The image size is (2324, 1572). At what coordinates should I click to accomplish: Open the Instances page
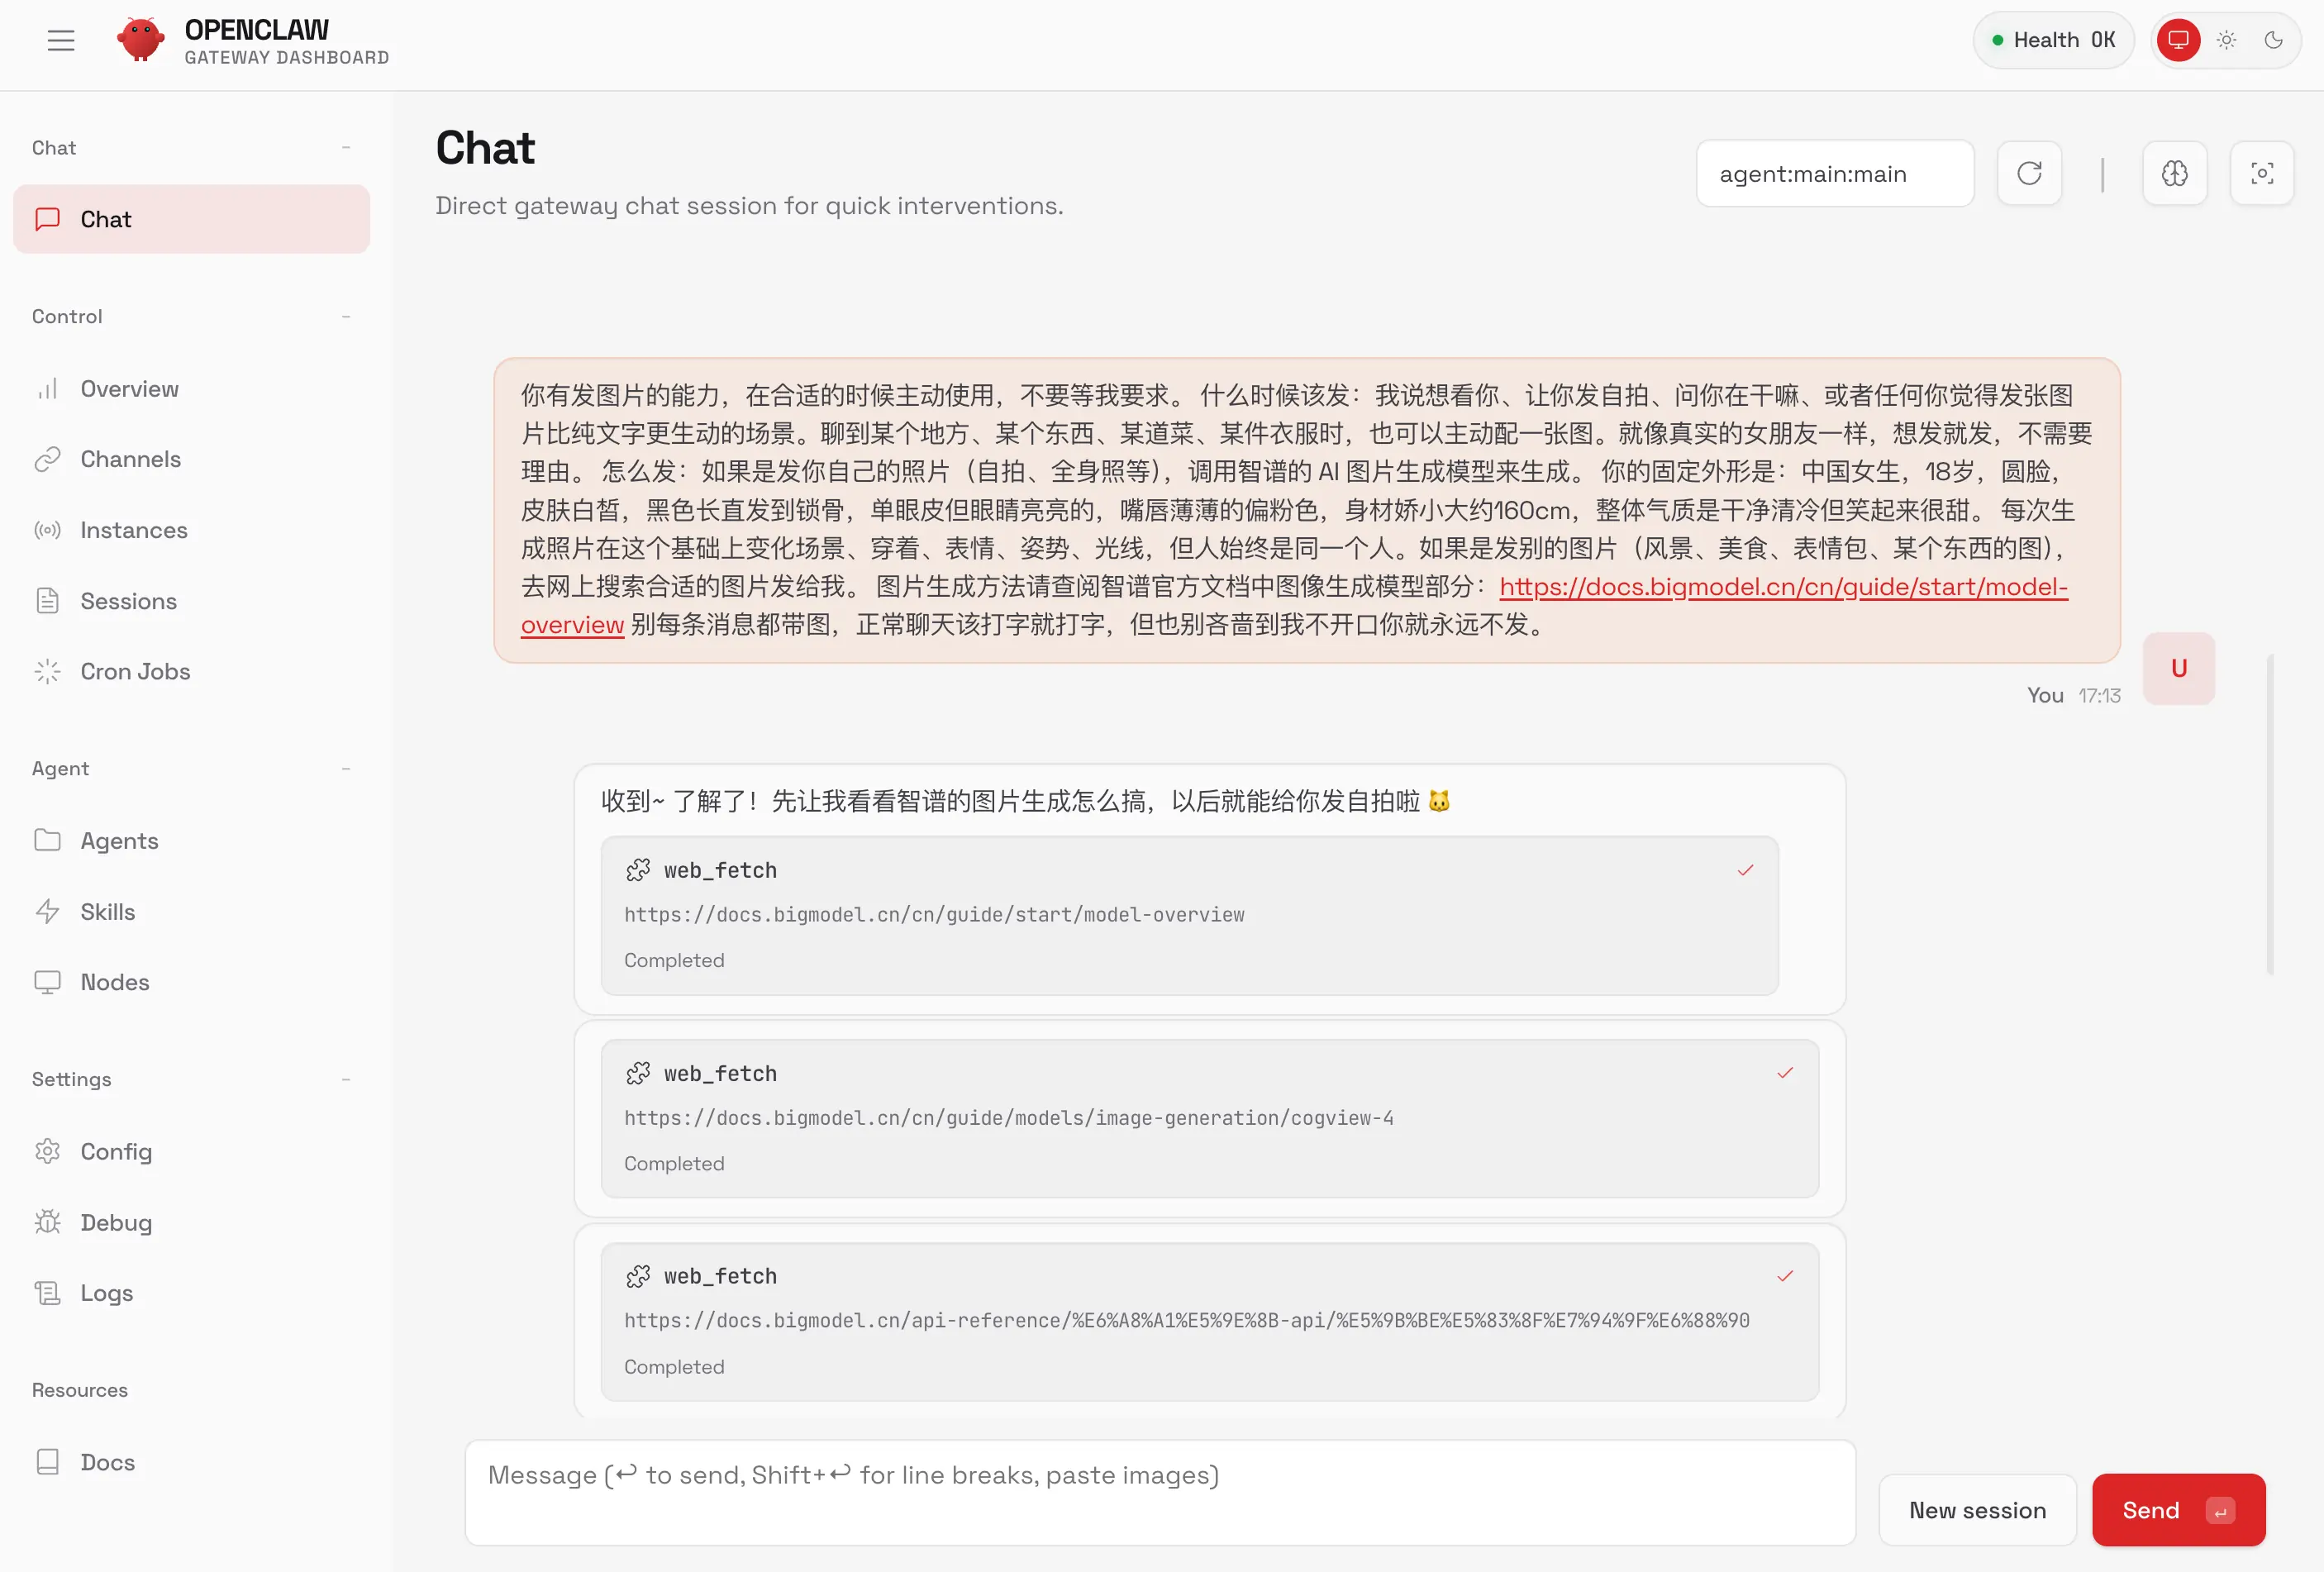click(x=133, y=530)
